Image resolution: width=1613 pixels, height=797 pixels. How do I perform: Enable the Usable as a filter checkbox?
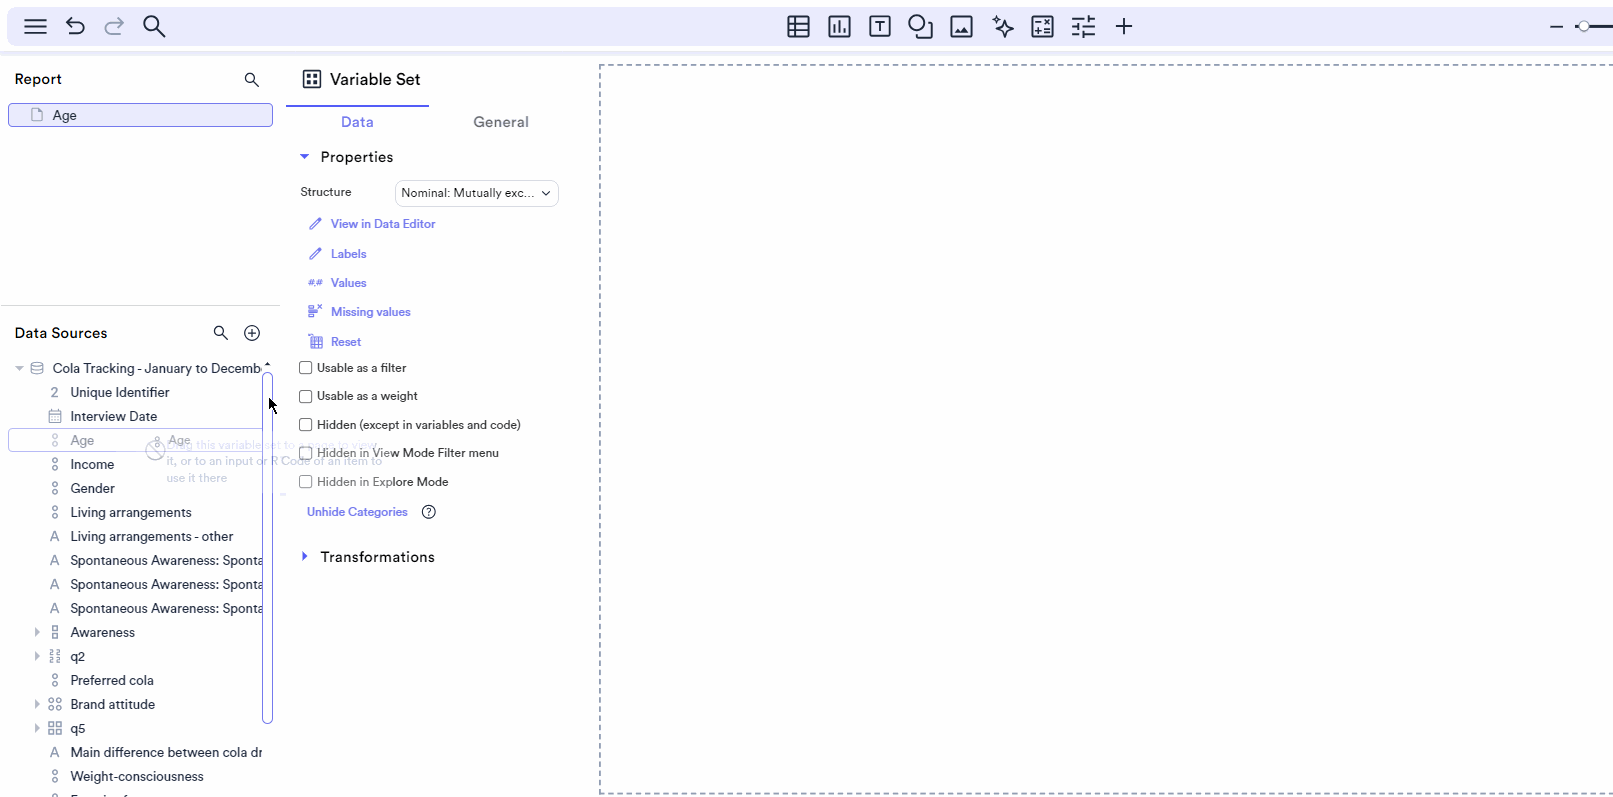point(306,368)
